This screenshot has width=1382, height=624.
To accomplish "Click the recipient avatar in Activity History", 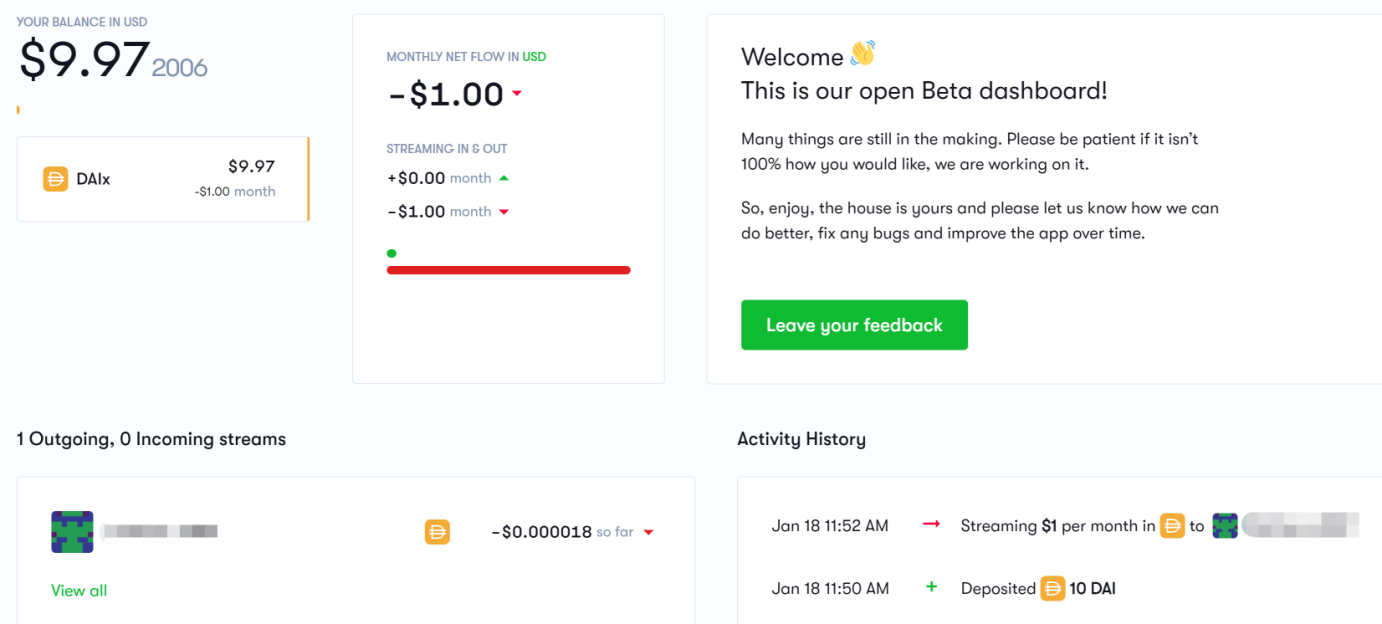I will [1225, 525].
